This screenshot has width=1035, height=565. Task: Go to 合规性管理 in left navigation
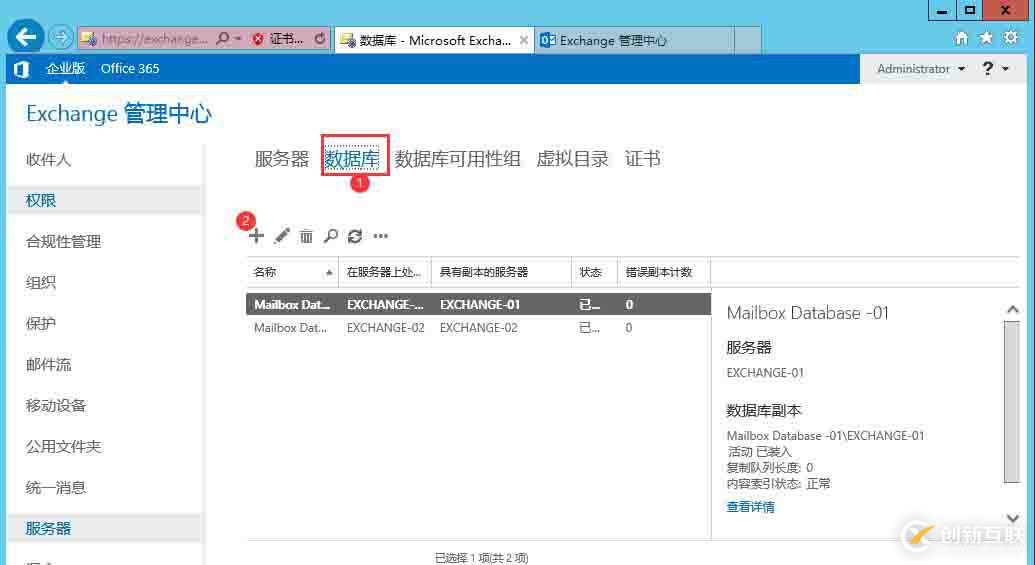(63, 242)
